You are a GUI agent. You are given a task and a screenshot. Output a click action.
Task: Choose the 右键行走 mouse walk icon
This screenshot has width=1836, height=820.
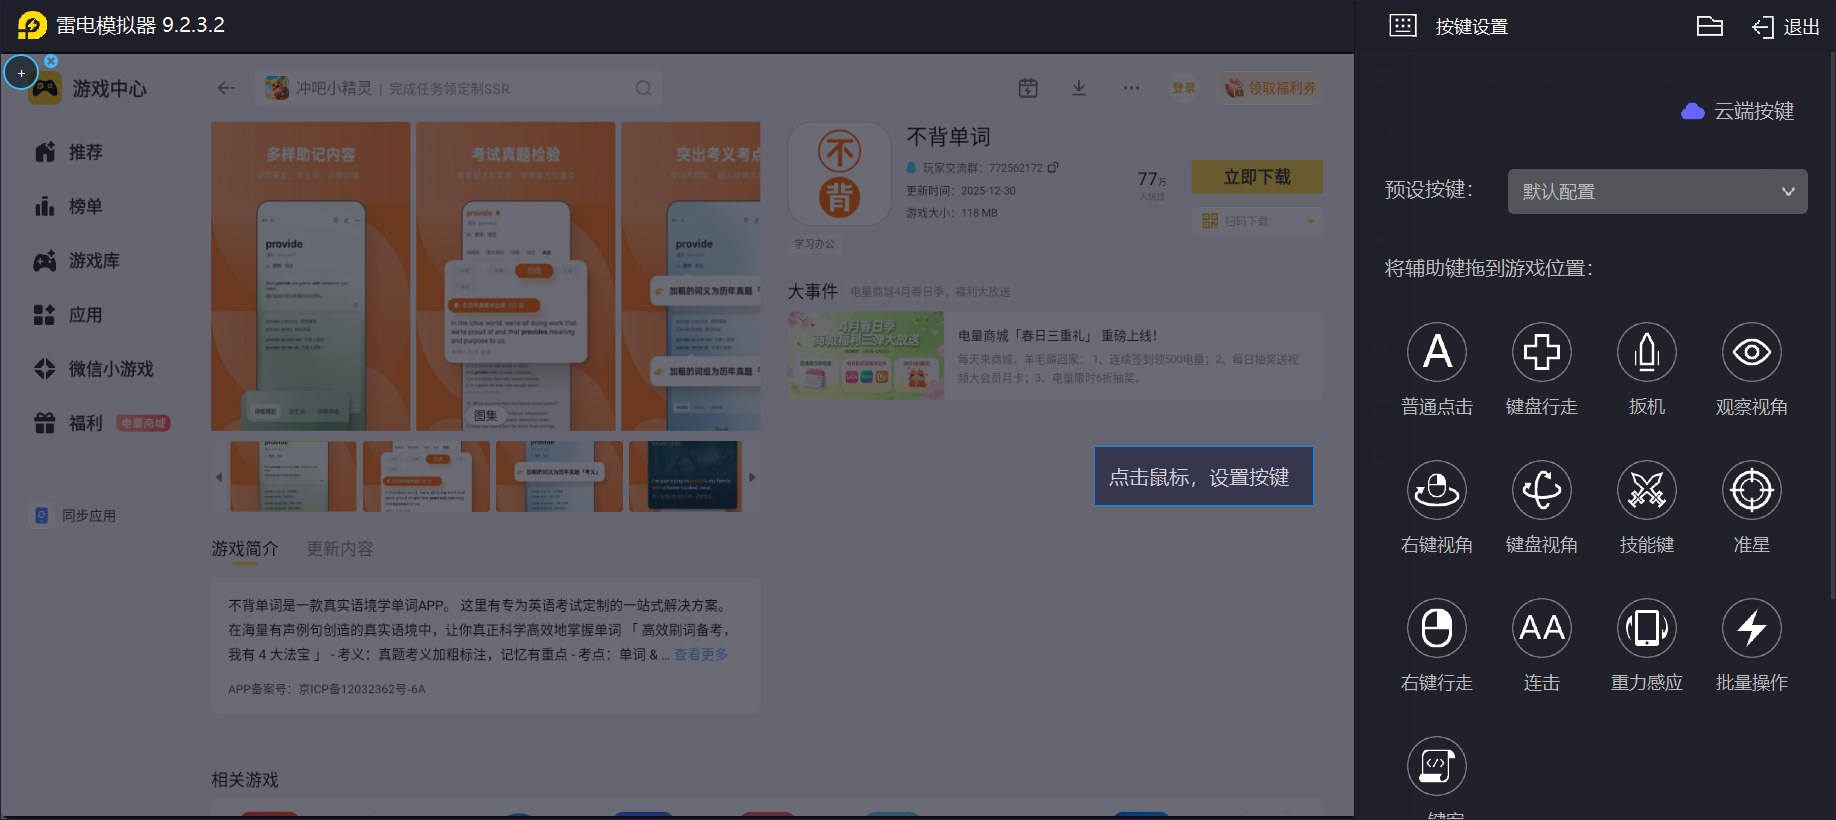tap(1437, 628)
